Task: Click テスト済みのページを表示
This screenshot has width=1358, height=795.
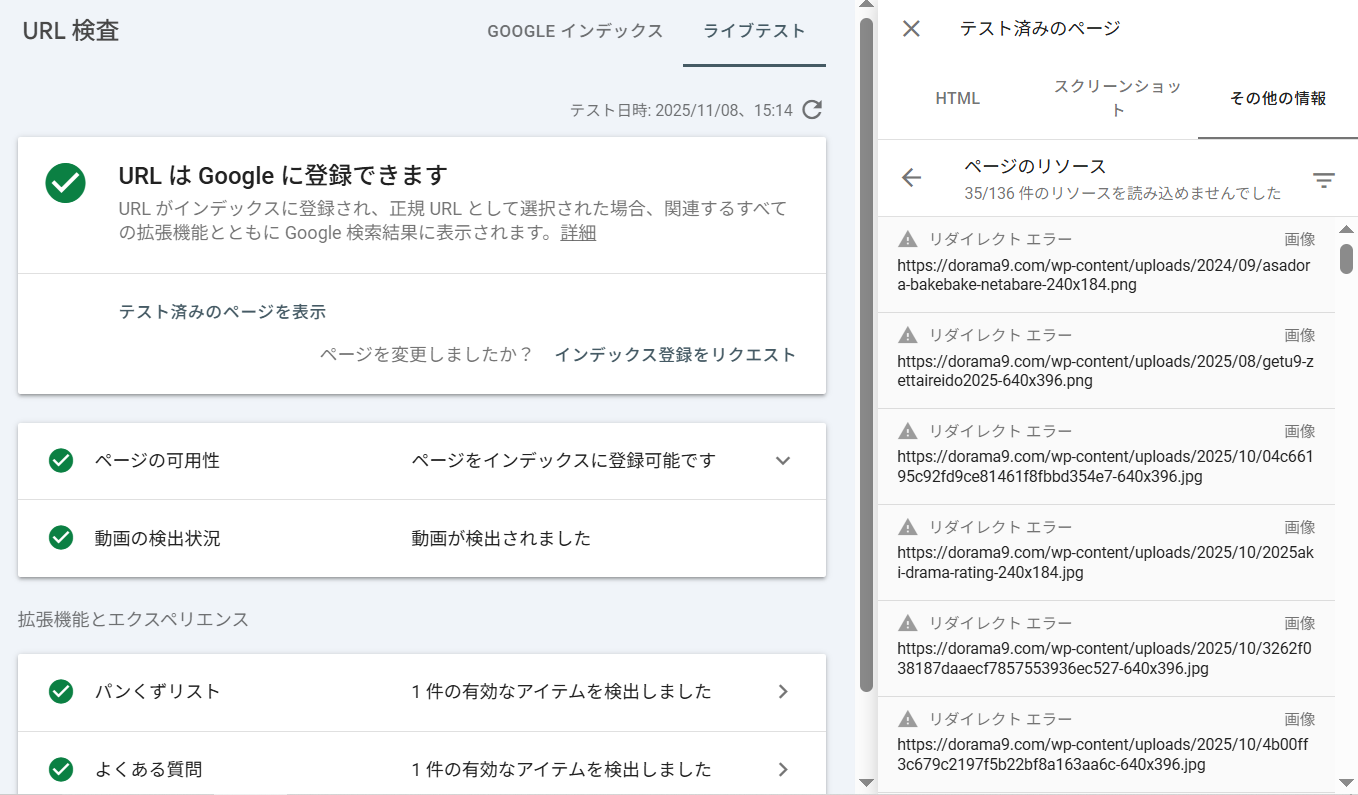Action: click(x=222, y=311)
